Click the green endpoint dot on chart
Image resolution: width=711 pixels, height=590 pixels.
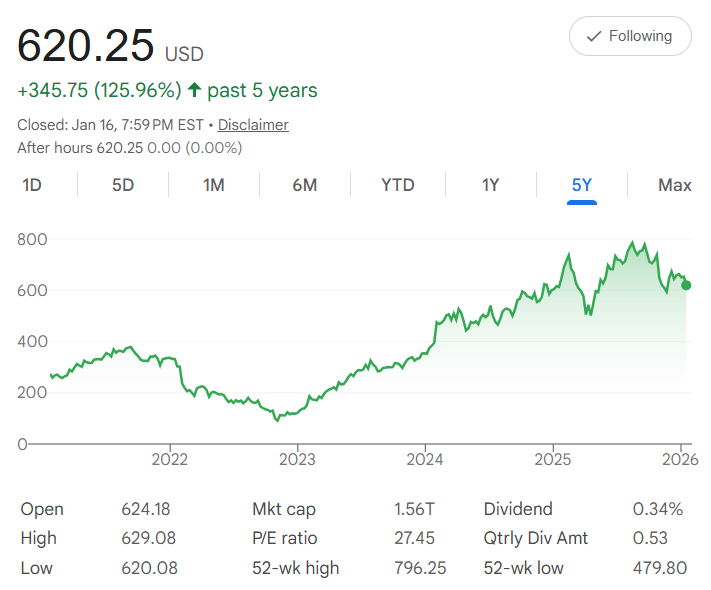pos(686,285)
